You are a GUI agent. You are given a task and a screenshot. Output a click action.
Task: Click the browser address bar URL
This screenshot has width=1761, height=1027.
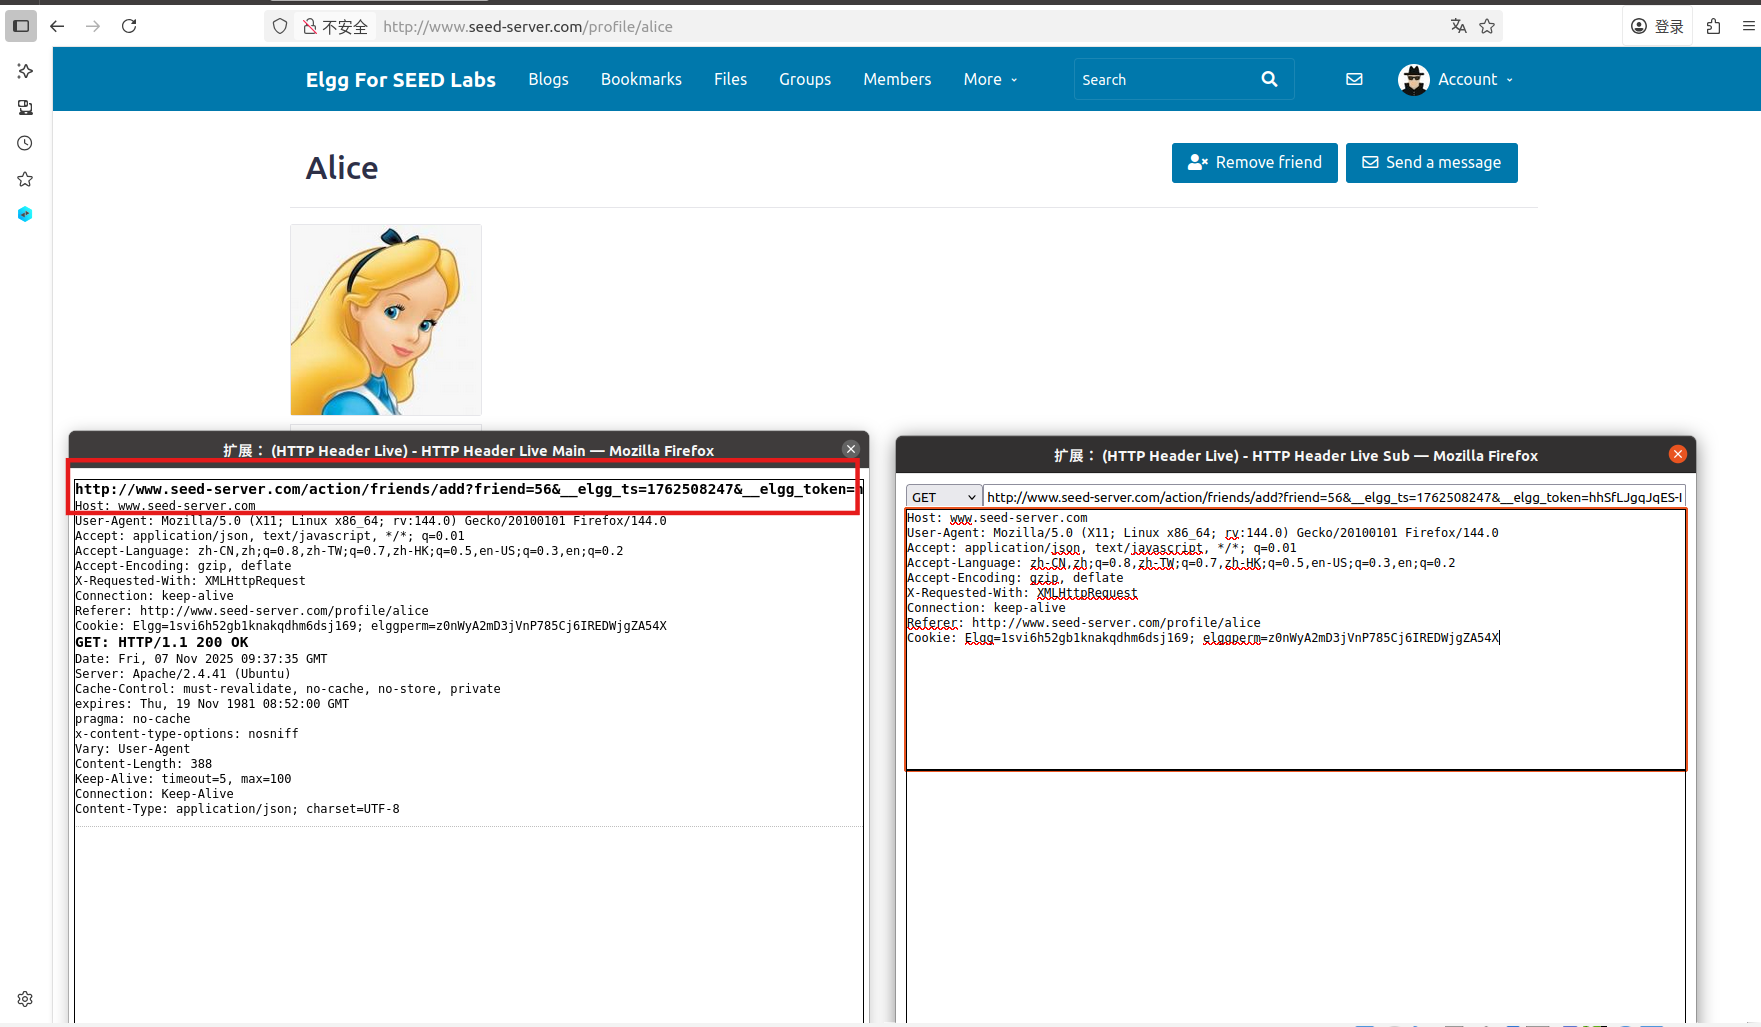[527, 27]
